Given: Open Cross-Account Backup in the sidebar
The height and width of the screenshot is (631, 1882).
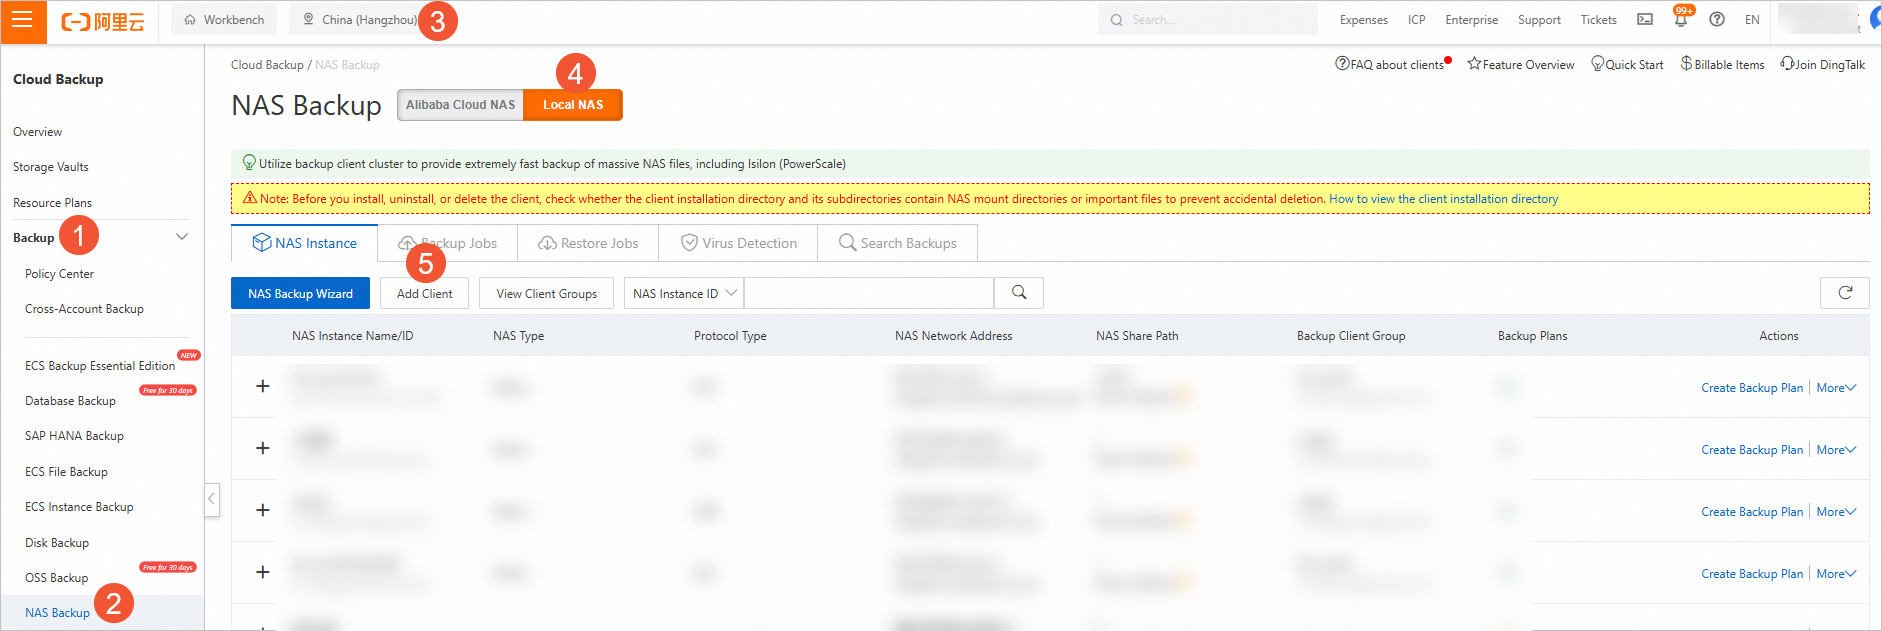Looking at the screenshot, I should click(84, 309).
